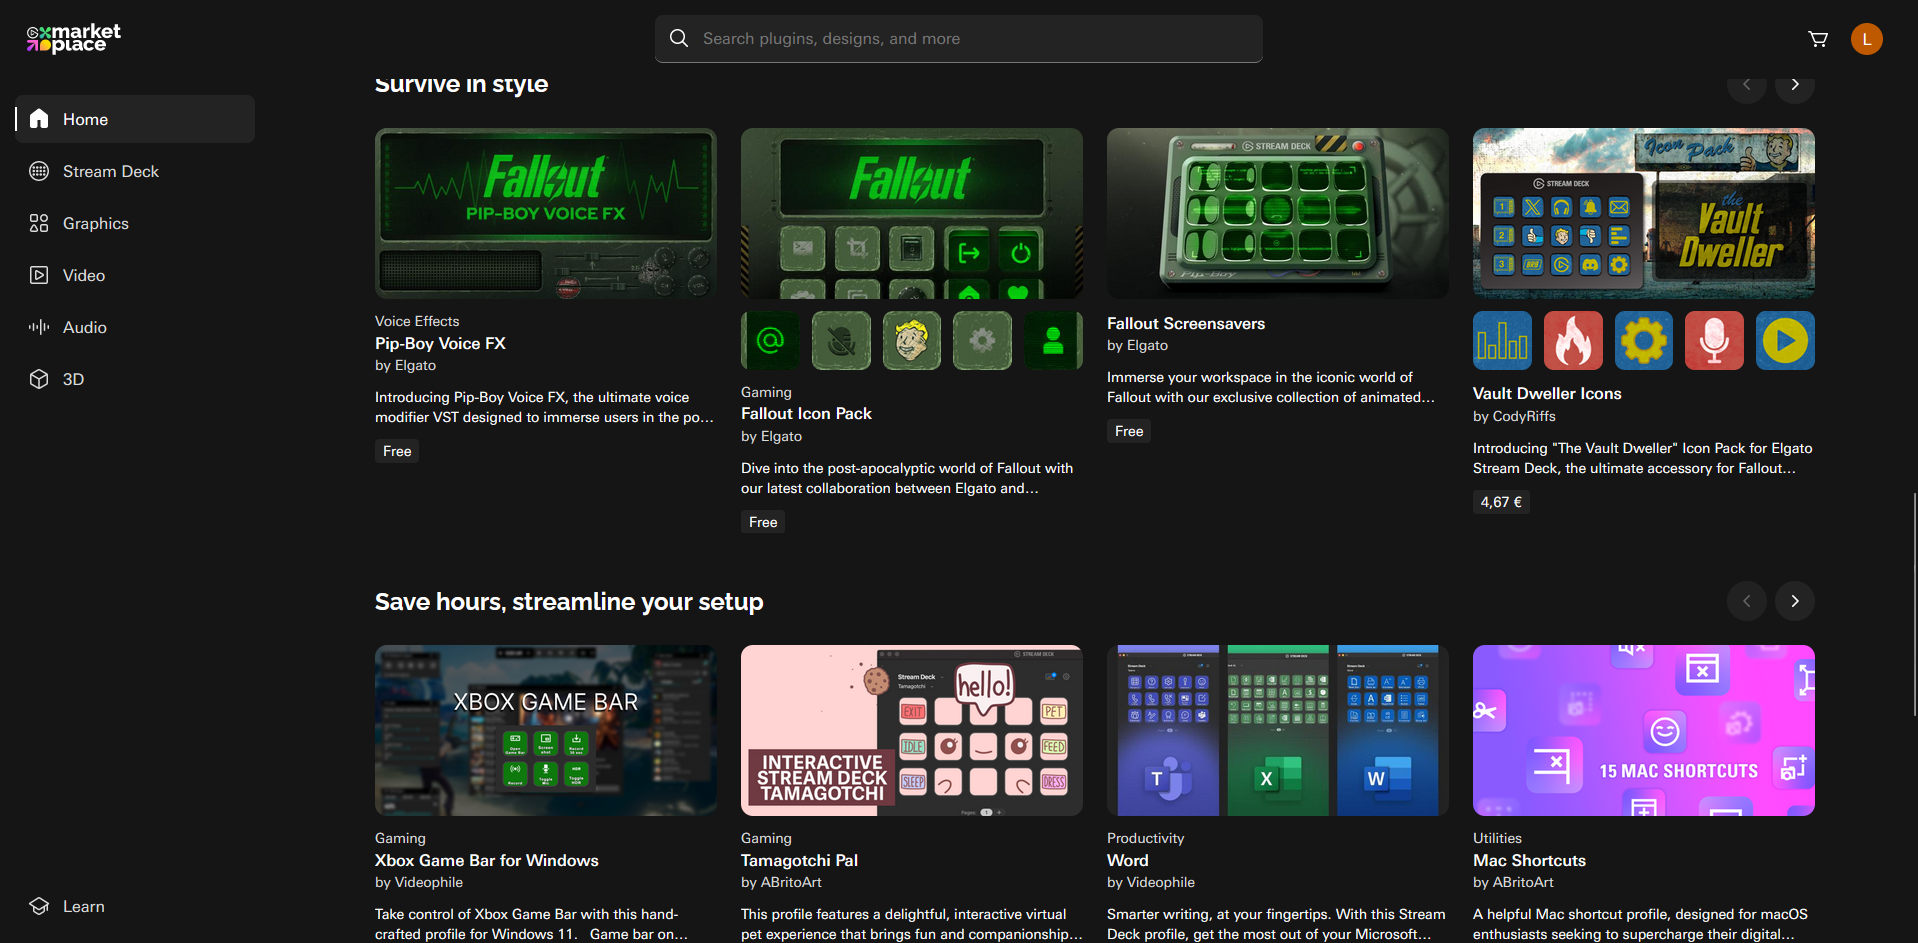Open the Stream Deck section in sidebar
Image resolution: width=1918 pixels, height=943 pixels.
click(x=110, y=171)
